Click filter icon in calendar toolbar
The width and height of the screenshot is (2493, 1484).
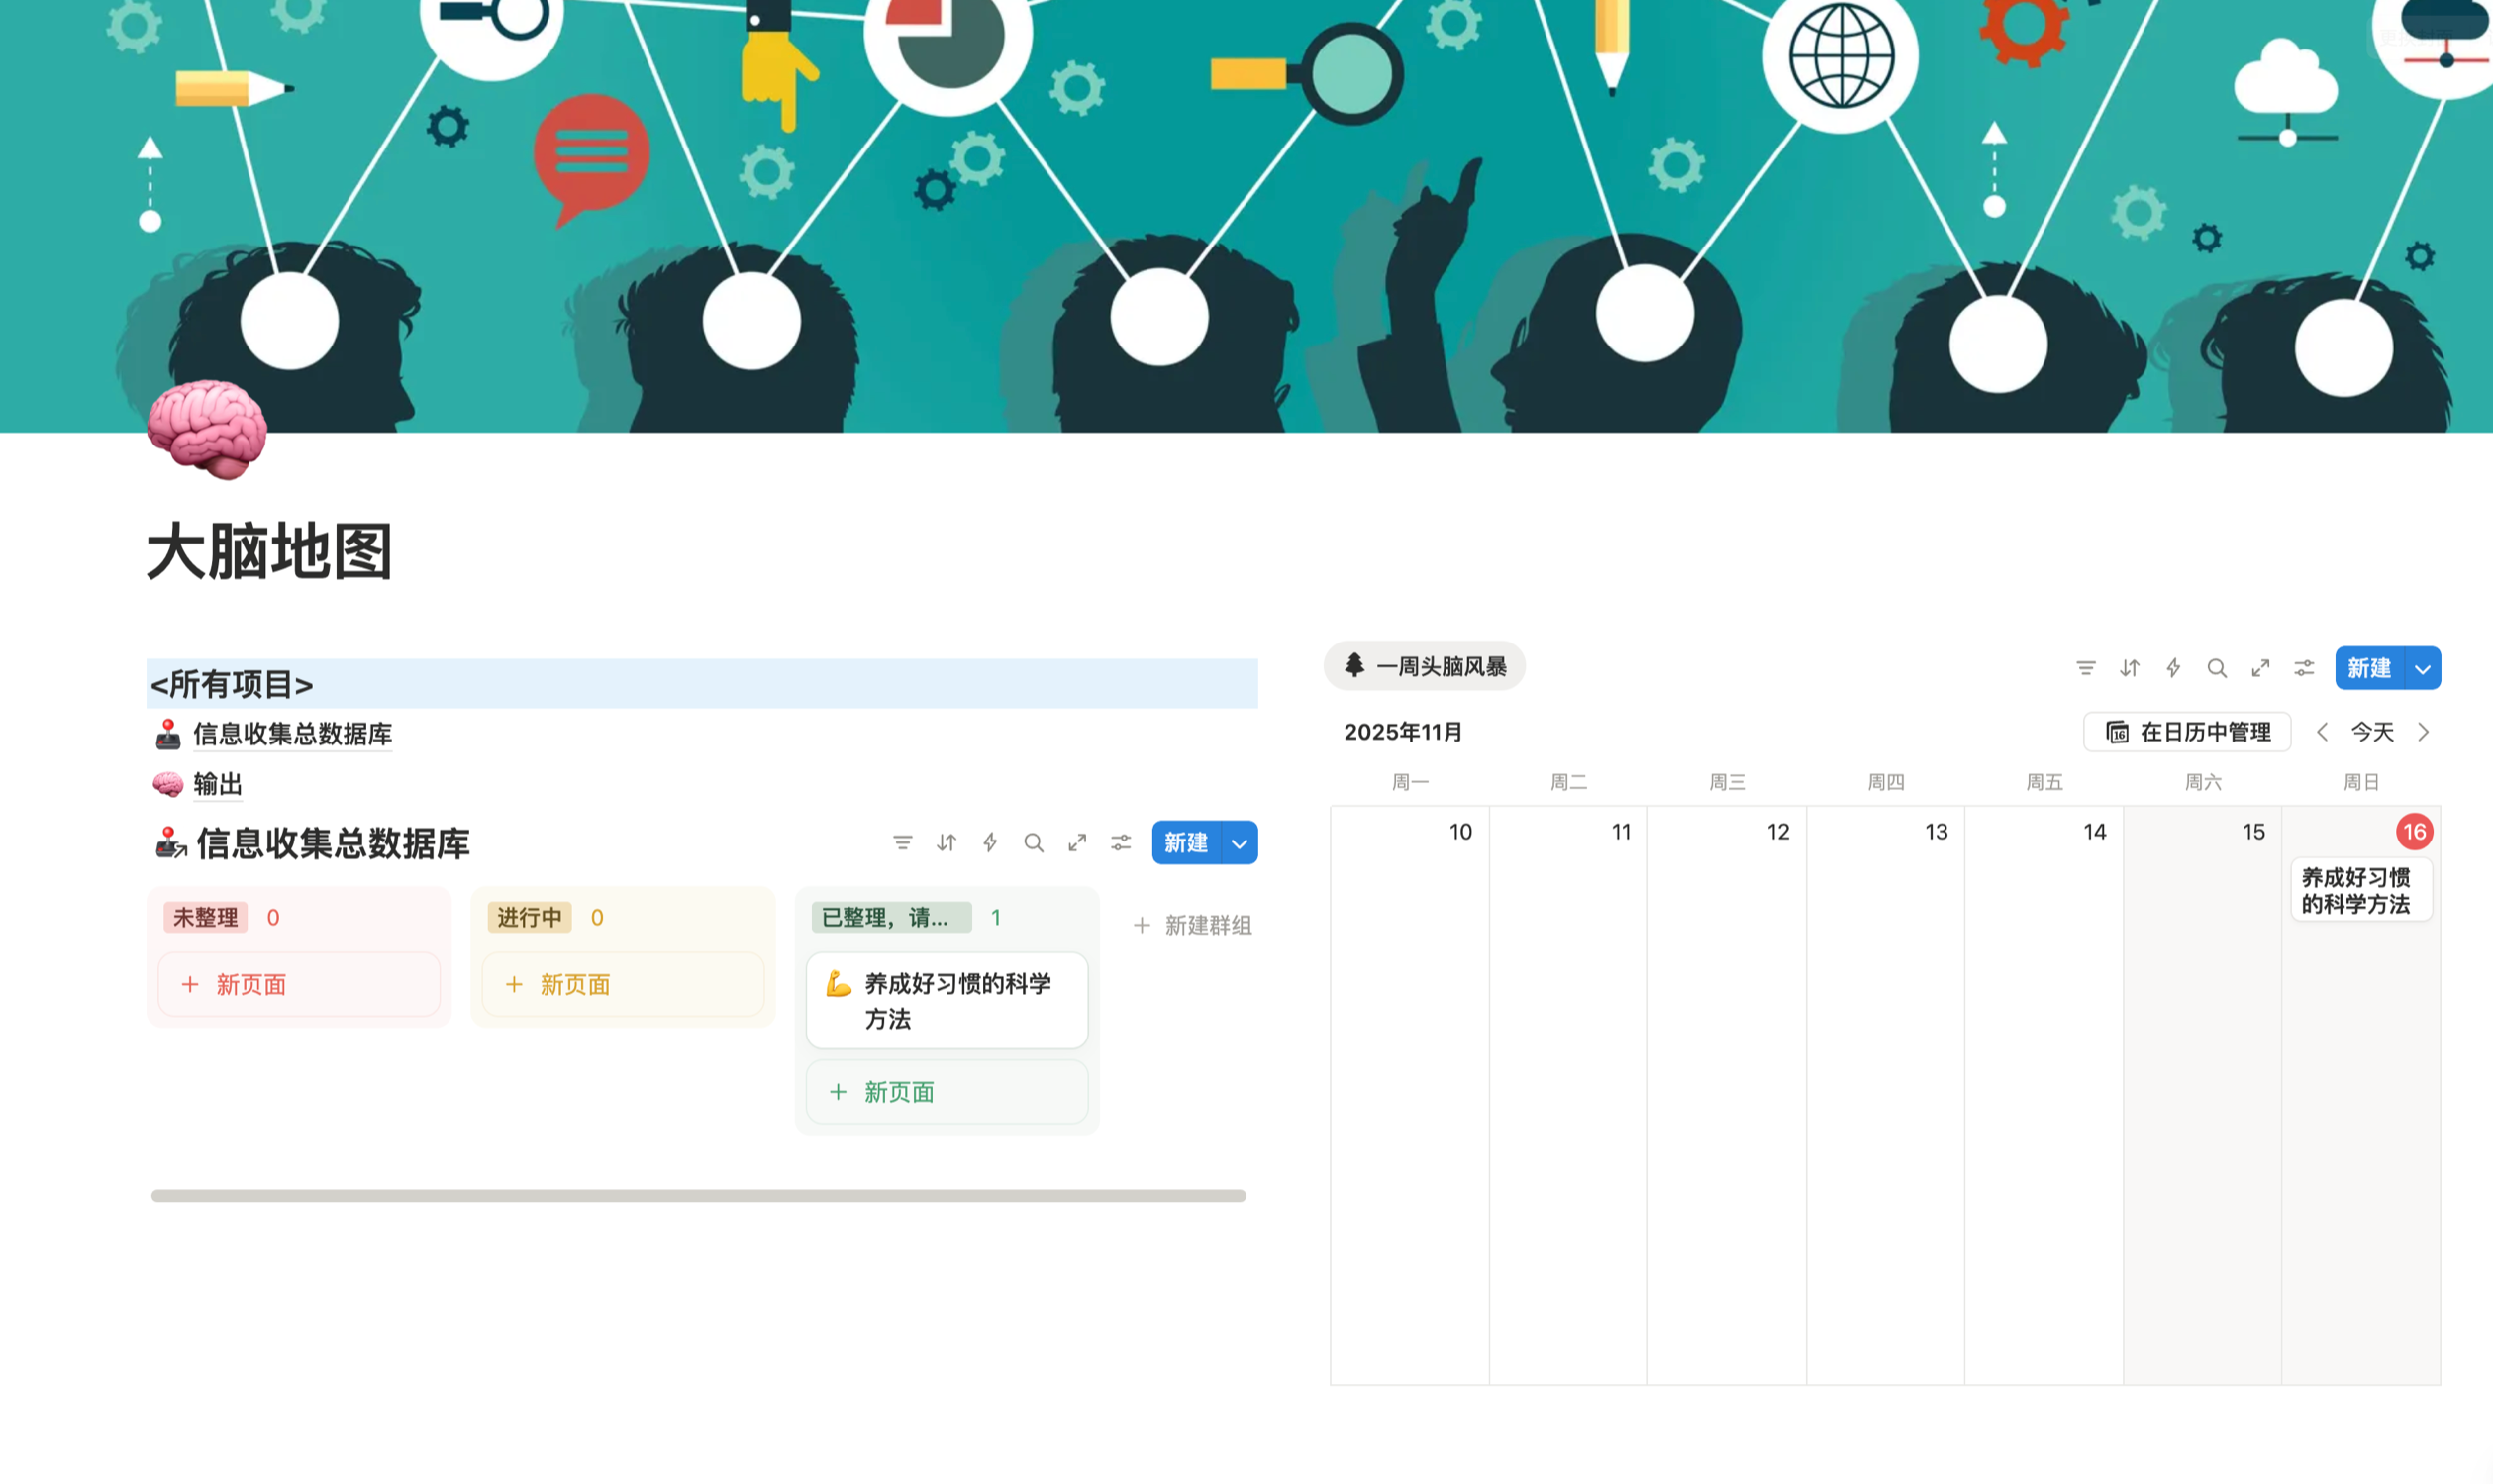tap(2085, 668)
